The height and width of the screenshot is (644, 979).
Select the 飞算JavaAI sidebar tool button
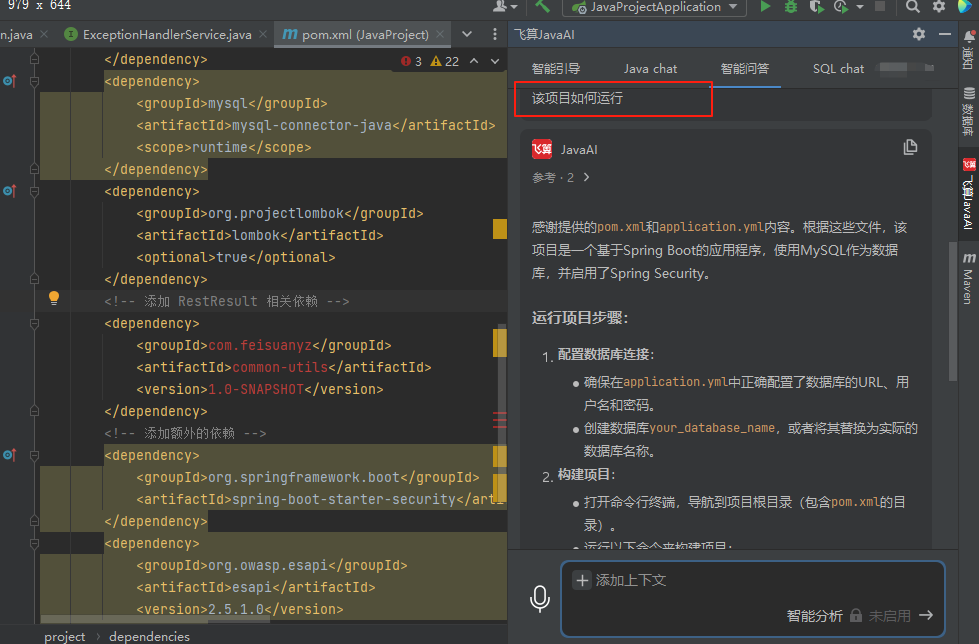click(968, 194)
